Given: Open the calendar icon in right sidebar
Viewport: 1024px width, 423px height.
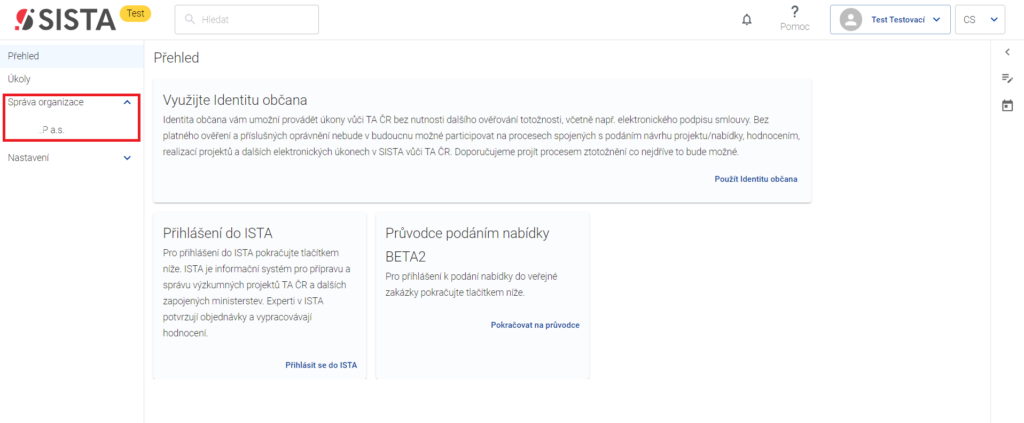Looking at the screenshot, I should pyautogui.click(x=1008, y=104).
